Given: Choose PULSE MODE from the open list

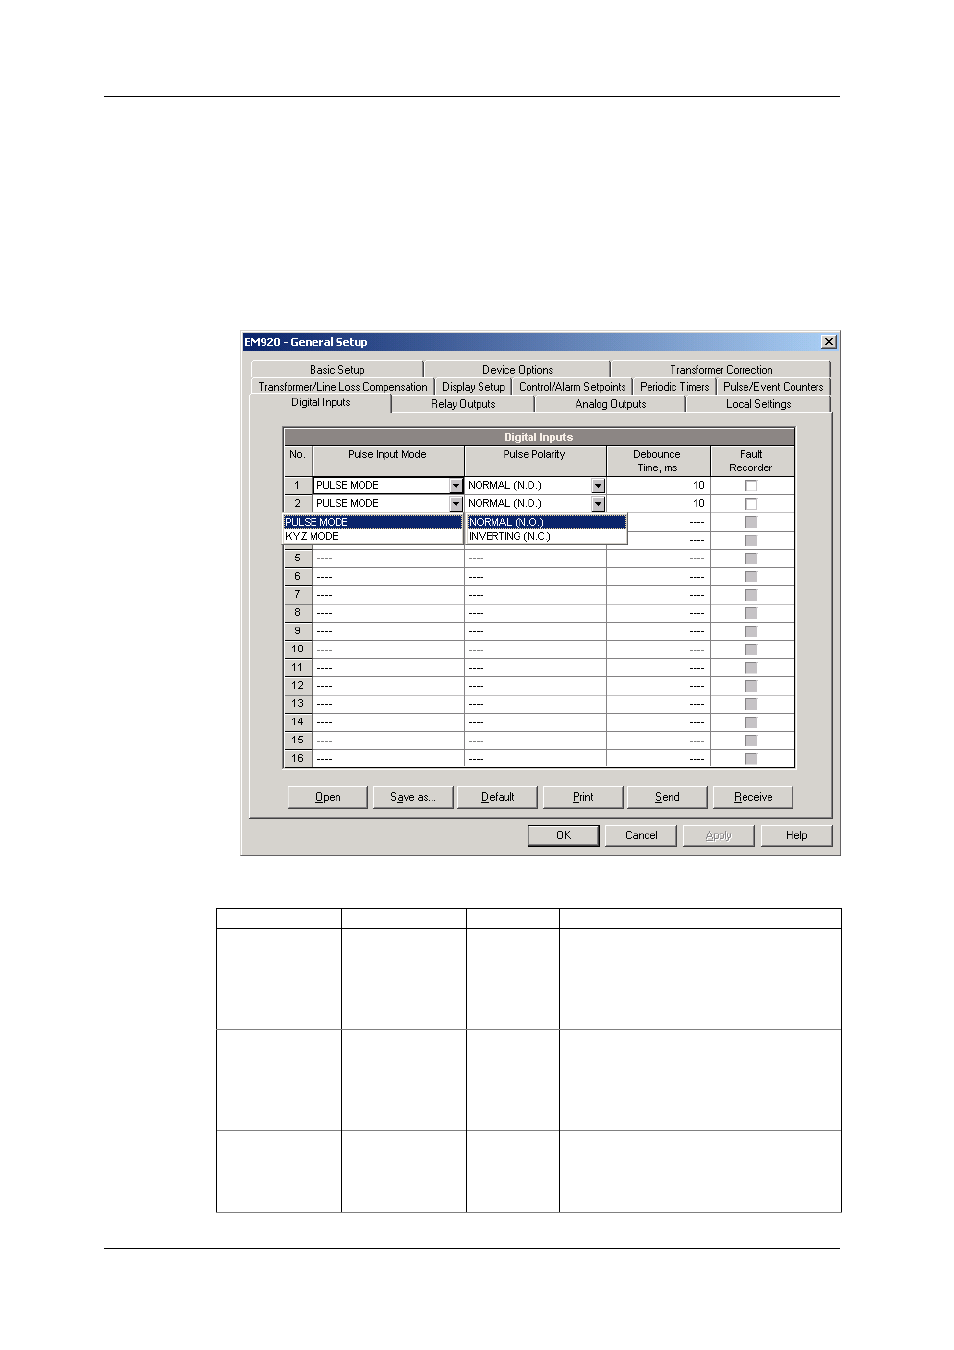Looking at the screenshot, I should point(373,522).
